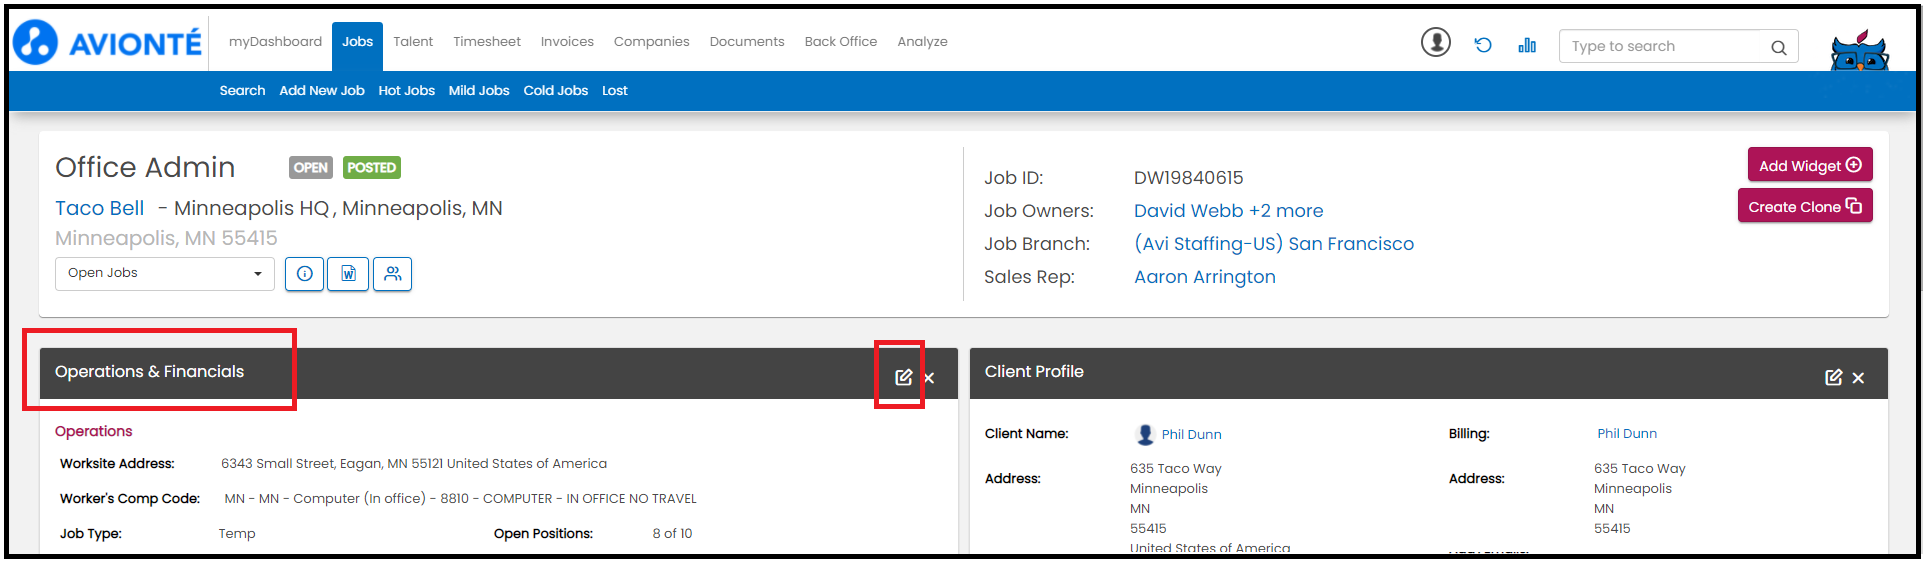Viewport: 1923px width, 563px height.
Task: Select the Analyze tab
Action: (922, 42)
